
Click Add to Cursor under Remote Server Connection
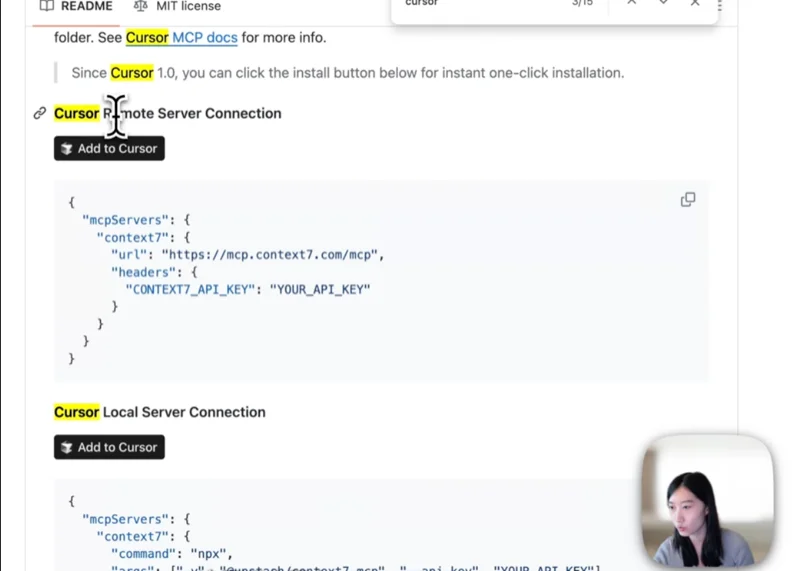[109, 148]
